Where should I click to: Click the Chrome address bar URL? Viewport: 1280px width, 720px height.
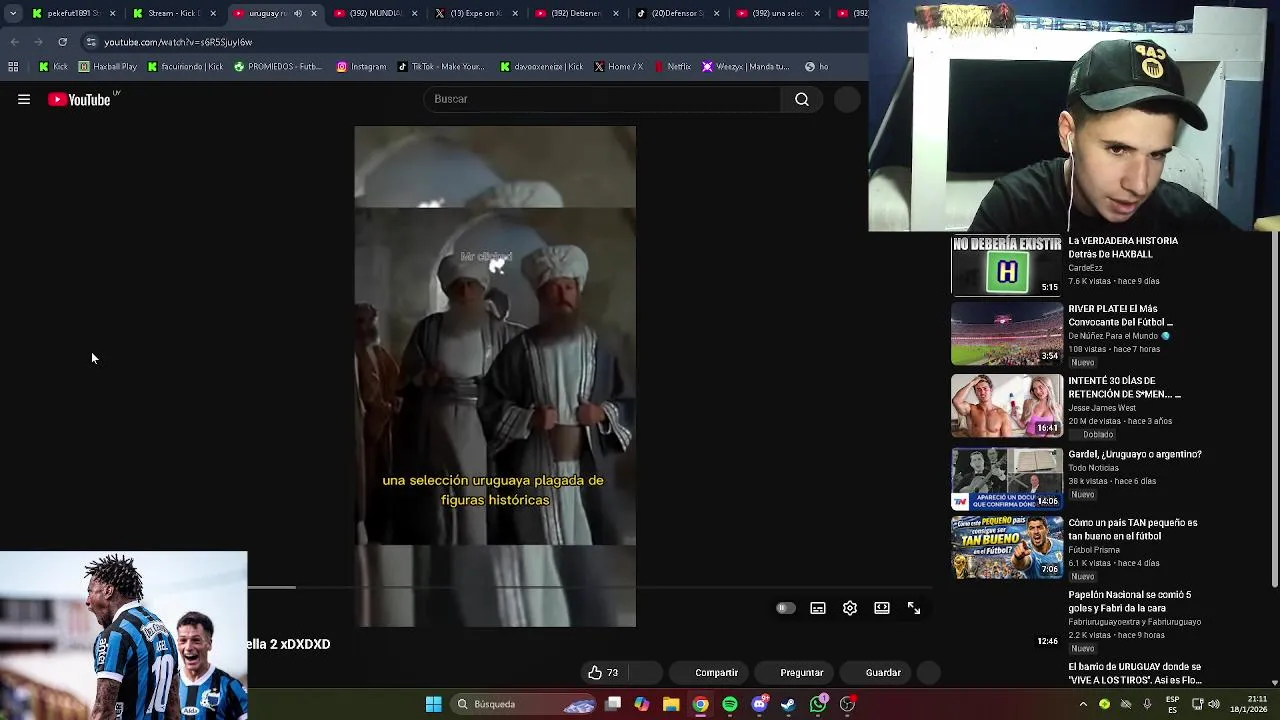(x=178, y=42)
